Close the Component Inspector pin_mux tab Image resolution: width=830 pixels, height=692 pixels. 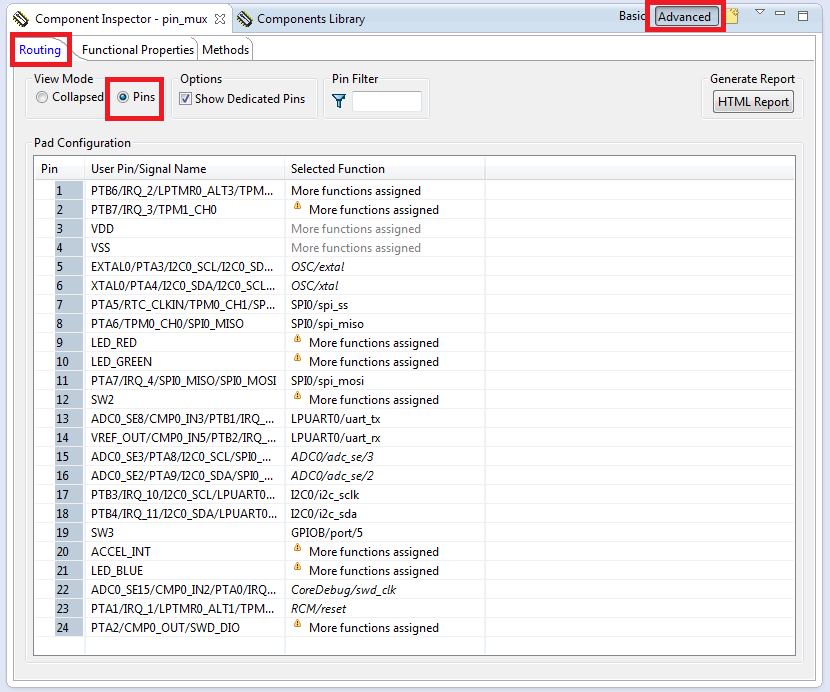click(220, 19)
